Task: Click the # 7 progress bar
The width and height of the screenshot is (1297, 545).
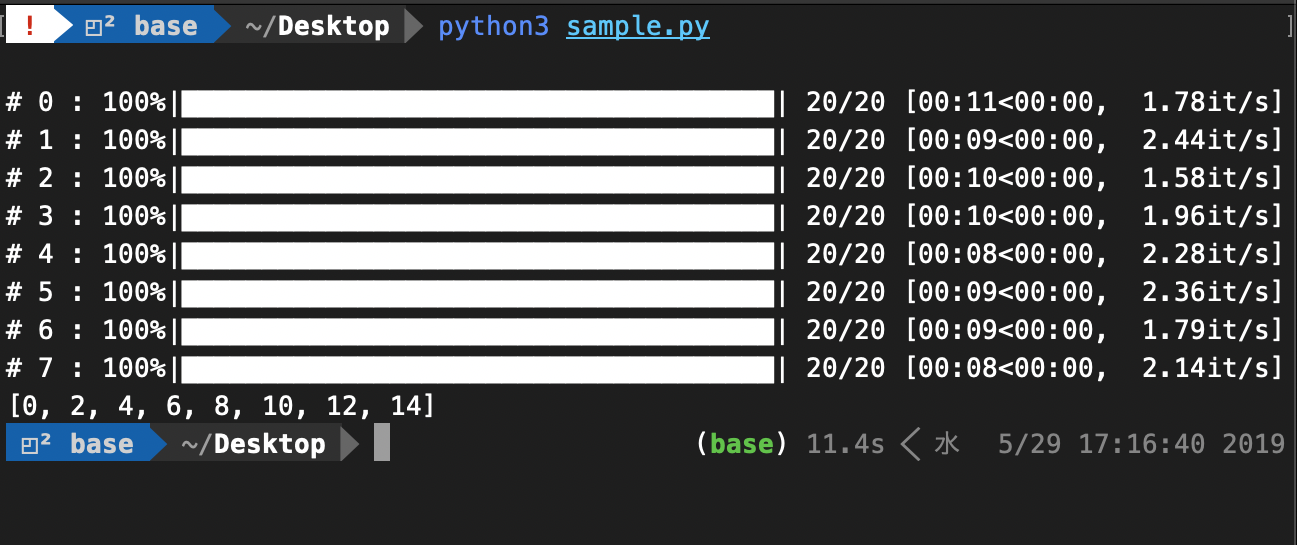Action: pos(478,369)
